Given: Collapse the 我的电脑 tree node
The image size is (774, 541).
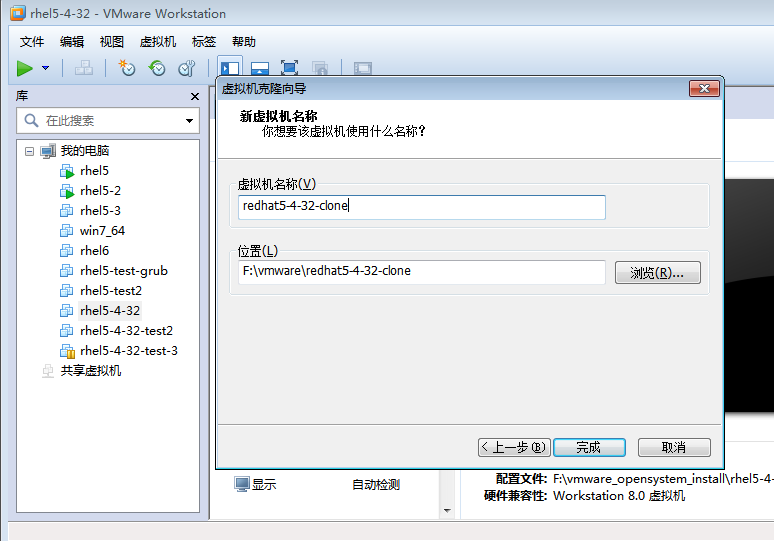Looking at the screenshot, I should (x=30, y=151).
